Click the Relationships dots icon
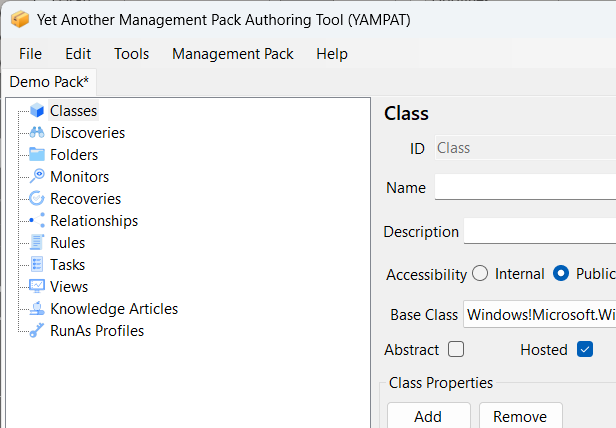This screenshot has width=616, height=428. (x=37, y=221)
